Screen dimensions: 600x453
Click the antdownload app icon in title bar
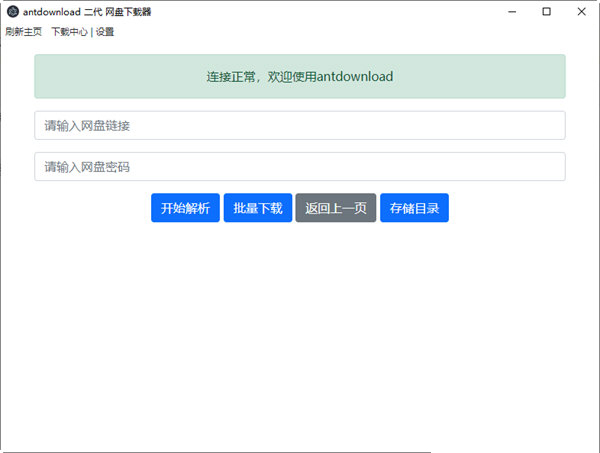(13, 12)
